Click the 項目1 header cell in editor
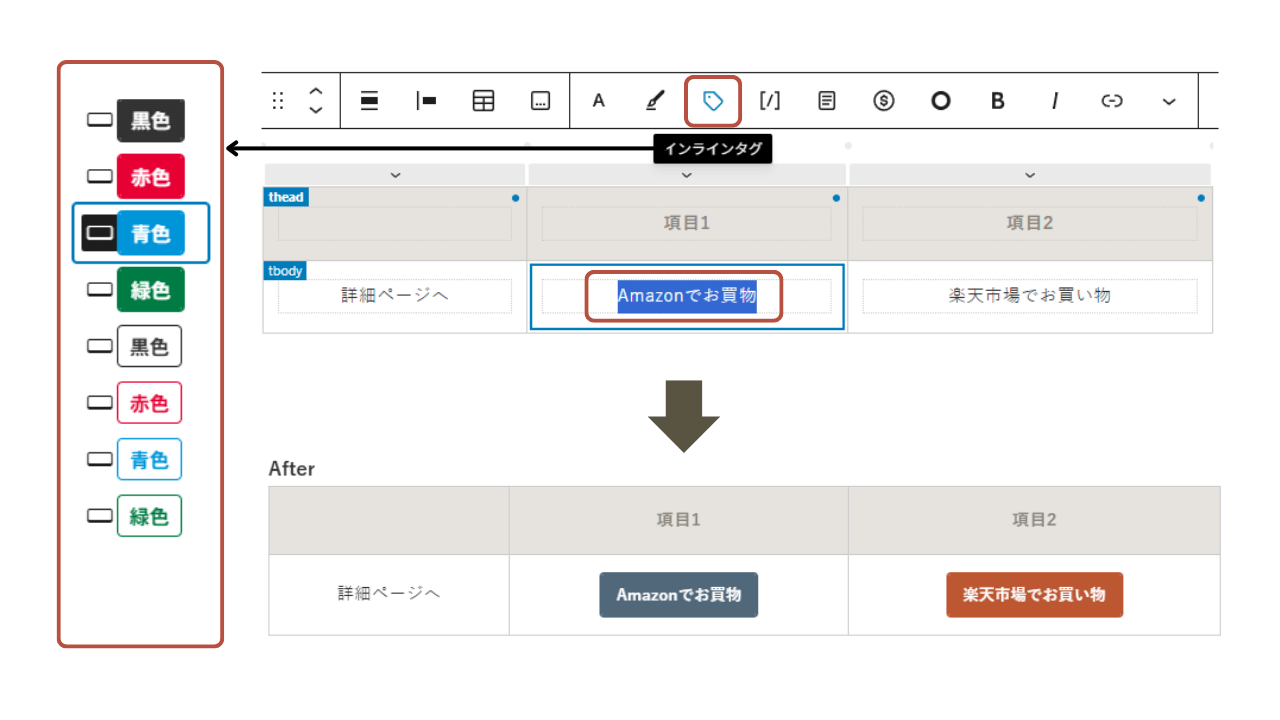 pos(686,224)
